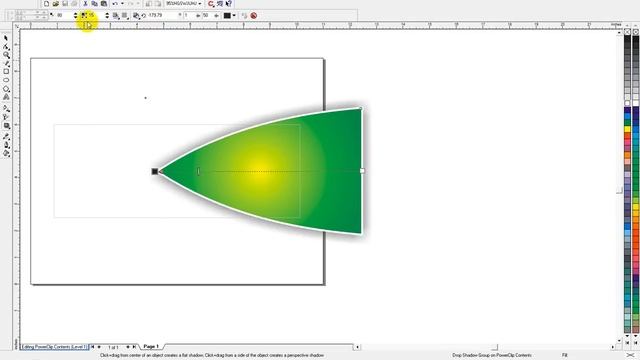Click the Undo arrow icon
The width and height of the screenshot is (640, 360).
115,4
